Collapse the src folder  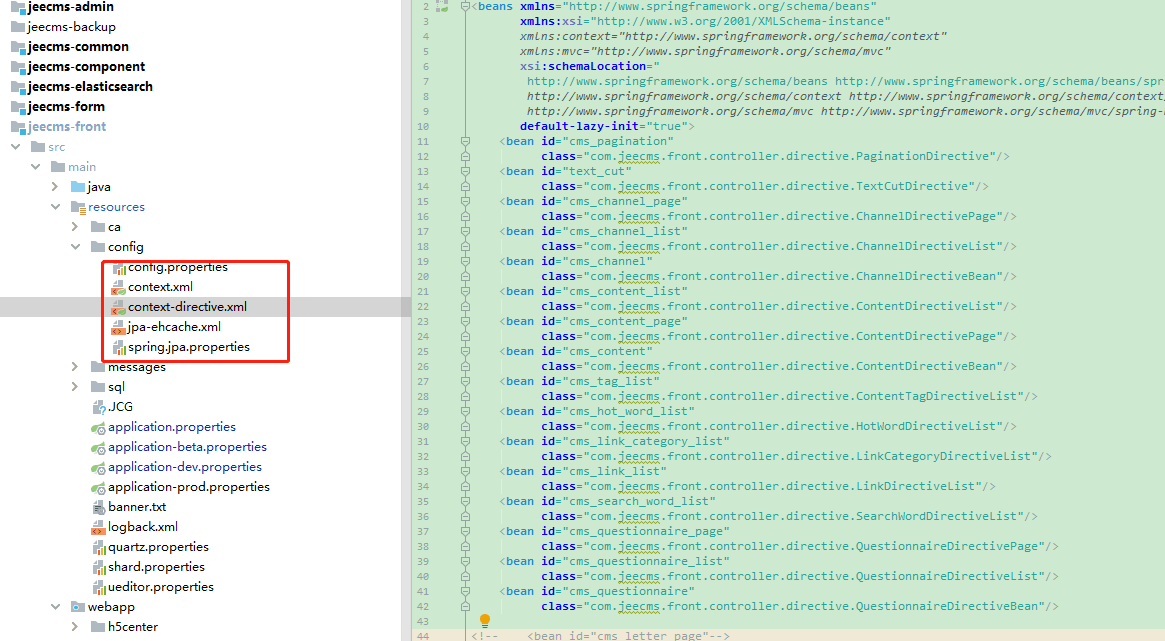coord(16,147)
